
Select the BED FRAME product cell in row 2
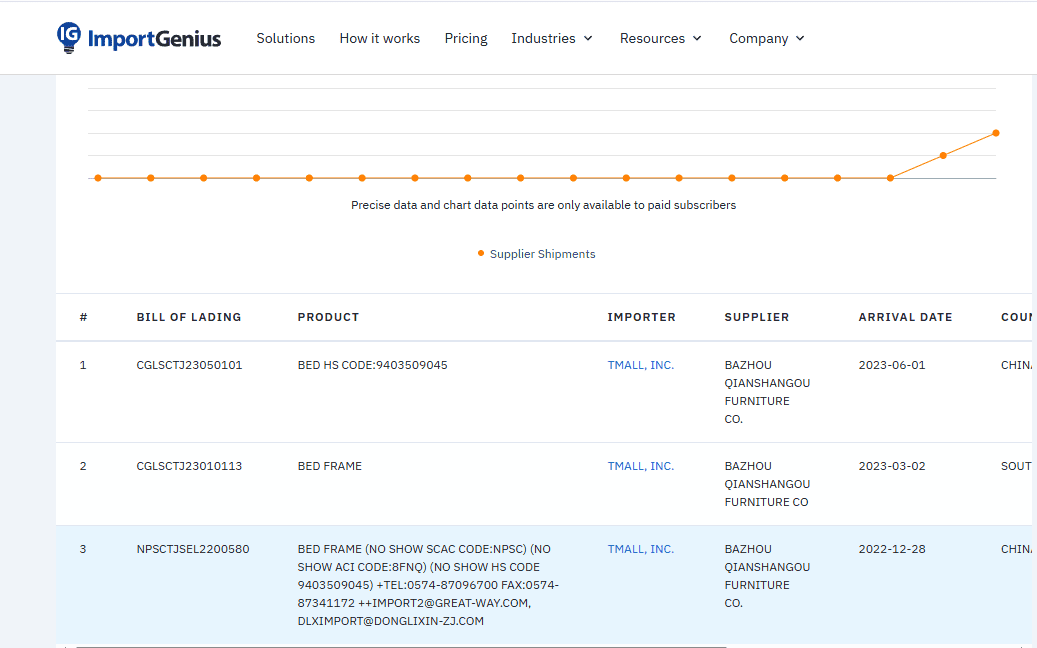[330, 466]
